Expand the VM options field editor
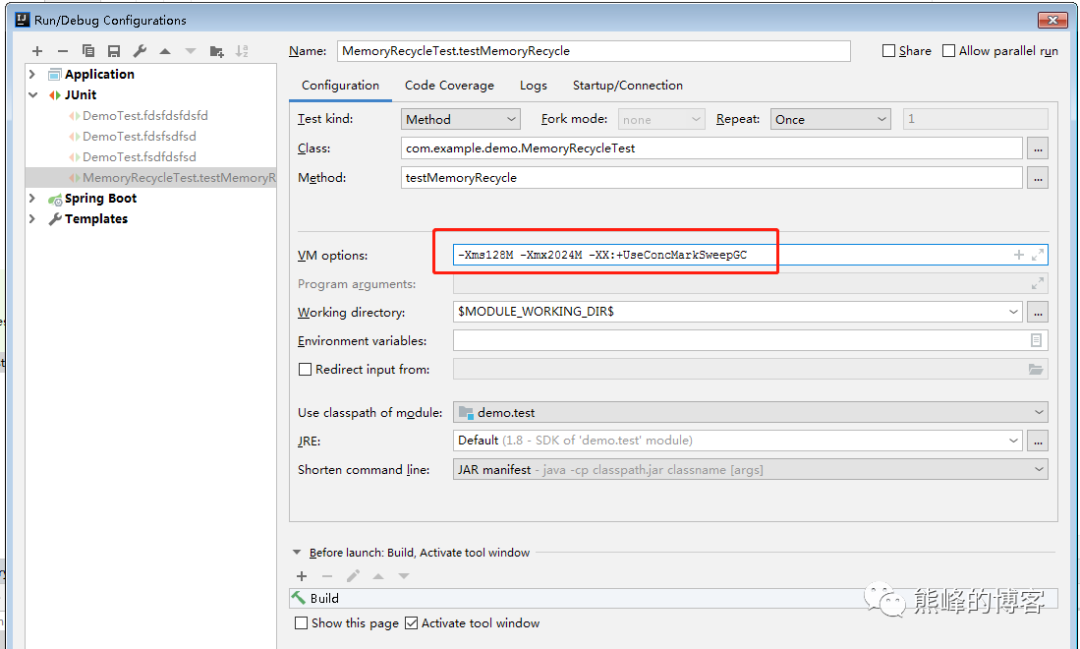 point(1038,255)
